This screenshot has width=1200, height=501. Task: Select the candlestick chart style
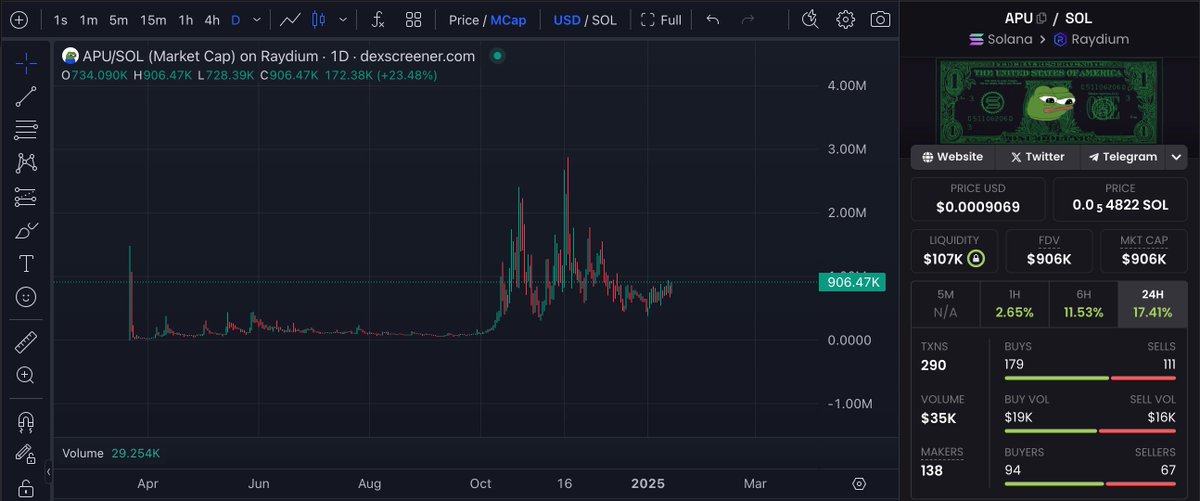[320, 19]
